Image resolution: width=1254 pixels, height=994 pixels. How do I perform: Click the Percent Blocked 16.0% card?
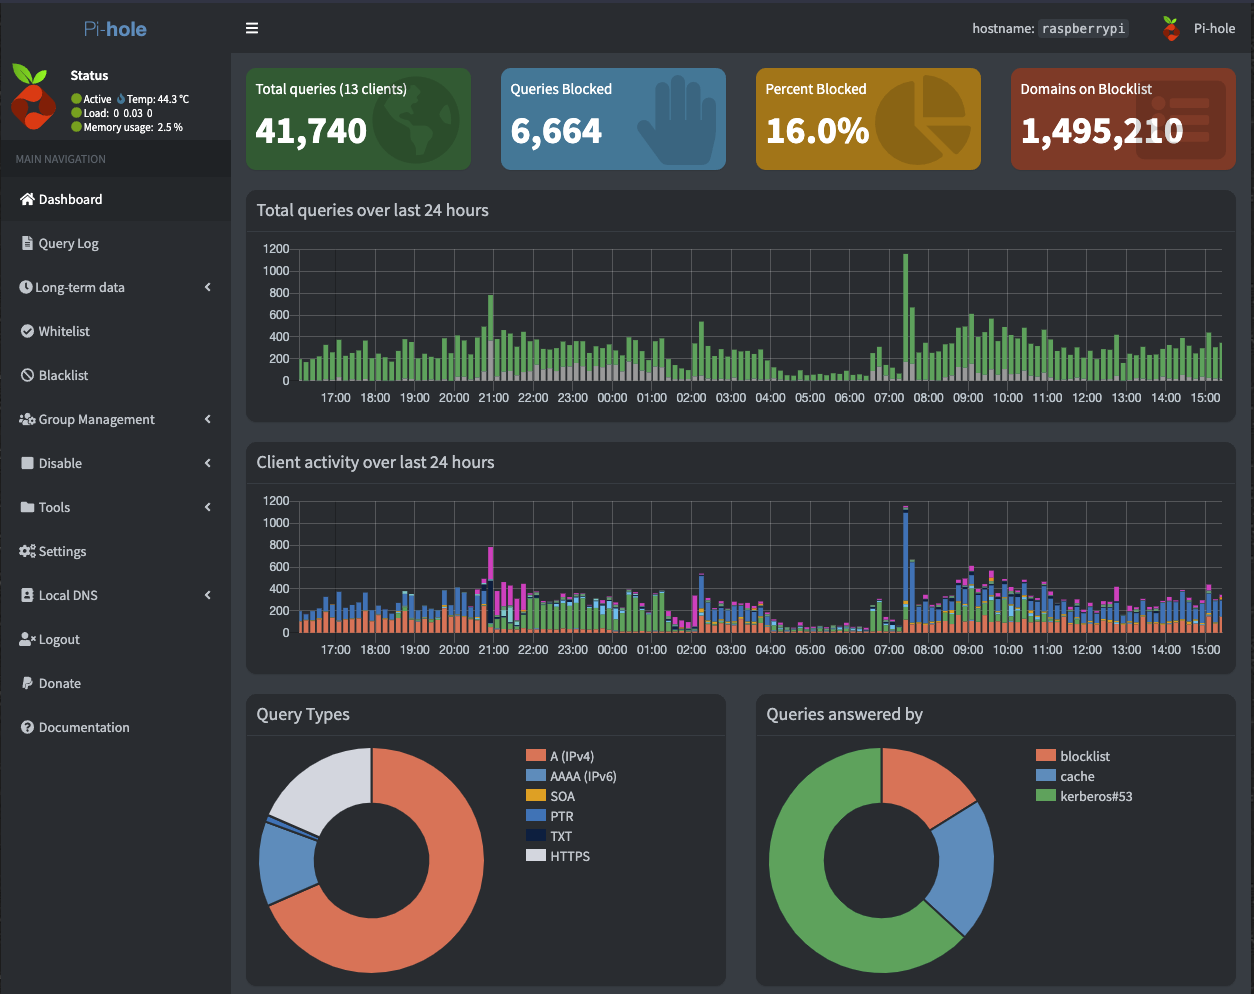(868, 118)
